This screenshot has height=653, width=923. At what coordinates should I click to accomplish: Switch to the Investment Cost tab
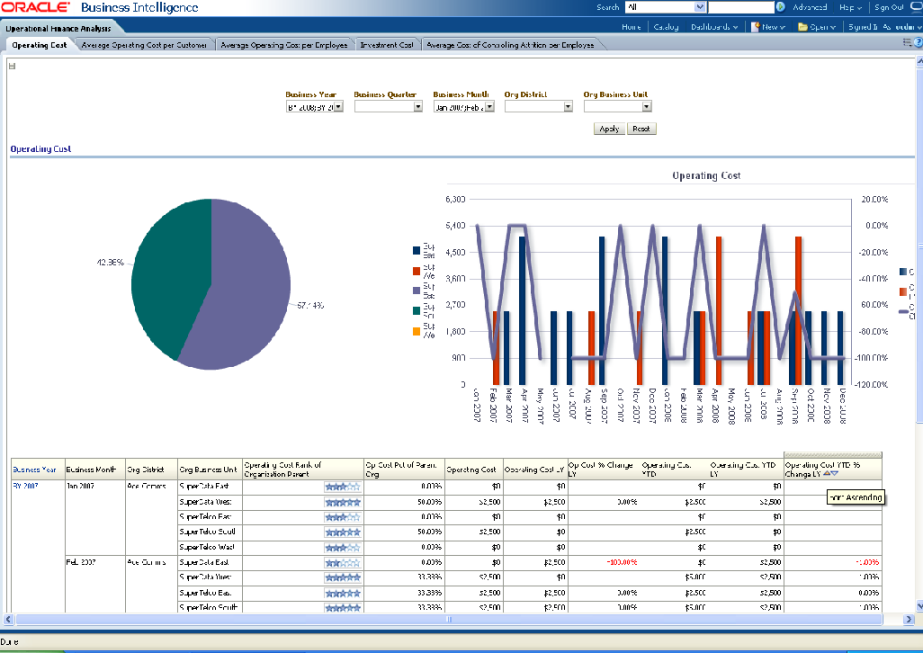coord(387,45)
